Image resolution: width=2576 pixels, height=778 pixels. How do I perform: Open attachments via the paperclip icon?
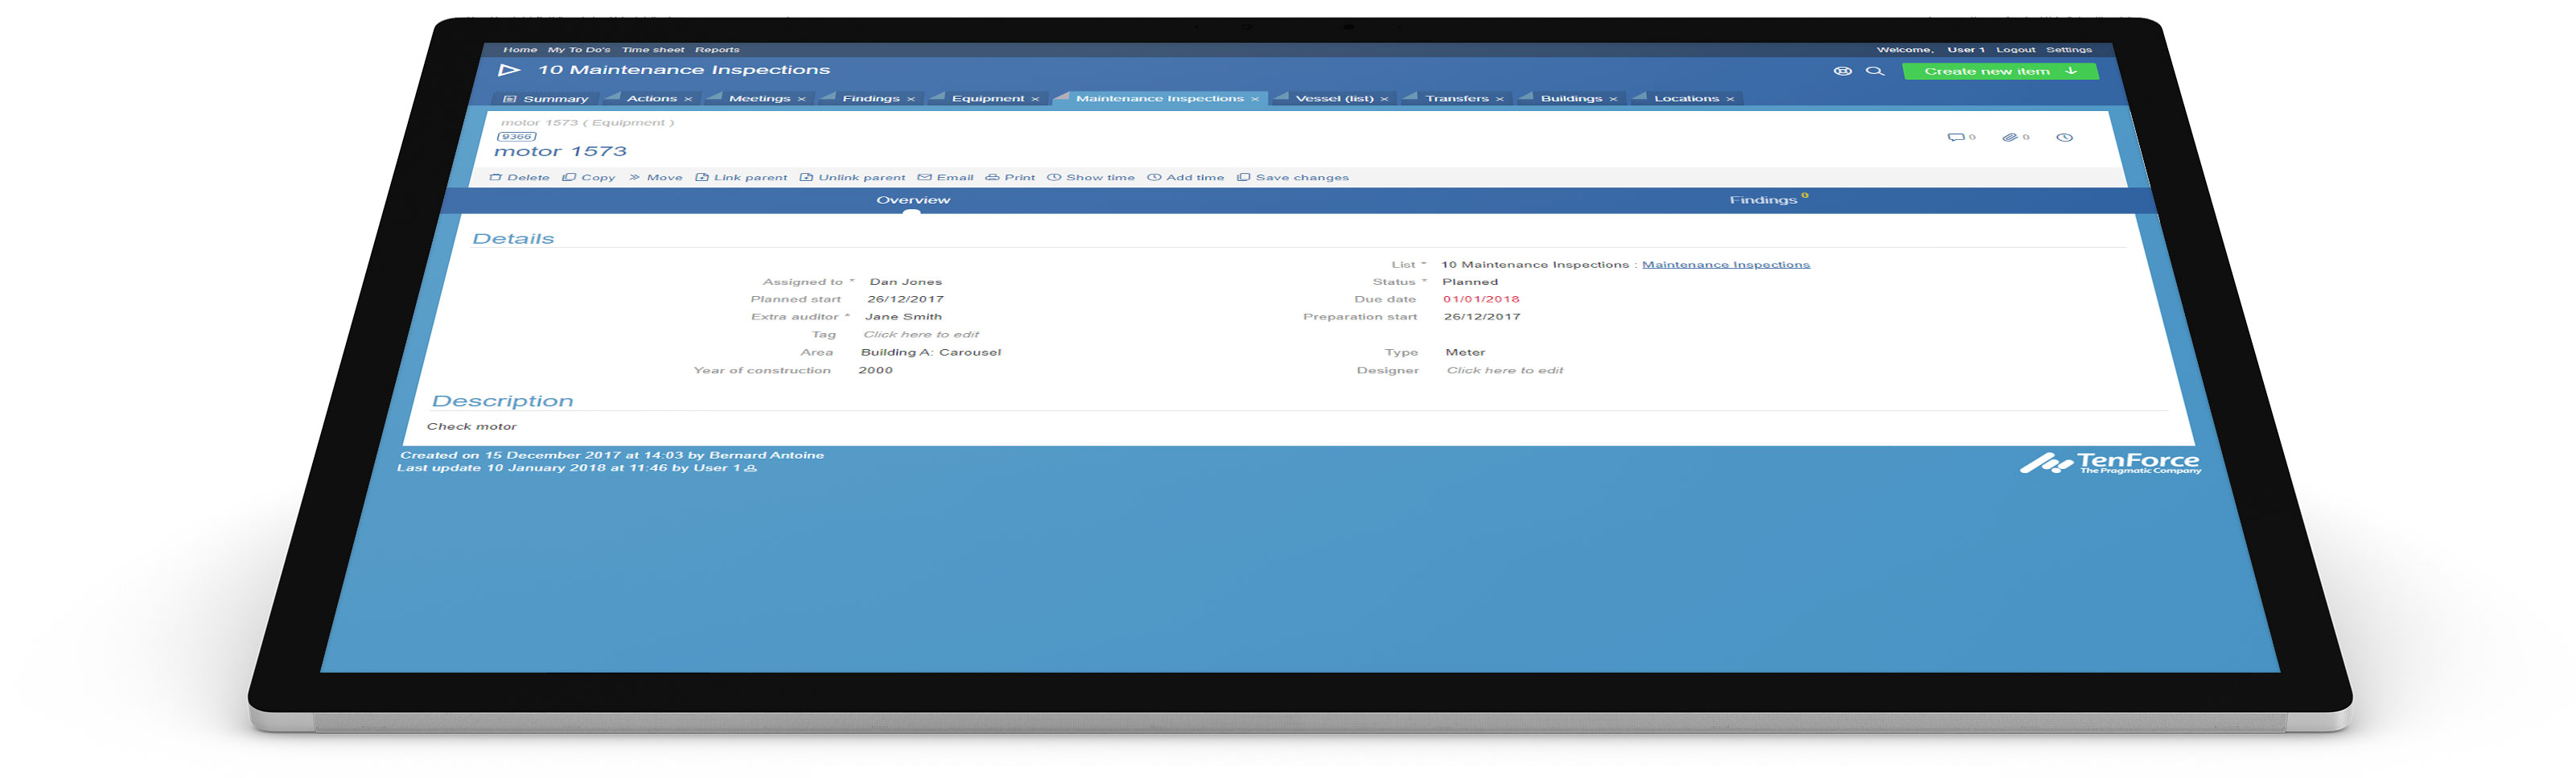pyautogui.click(x=2009, y=137)
